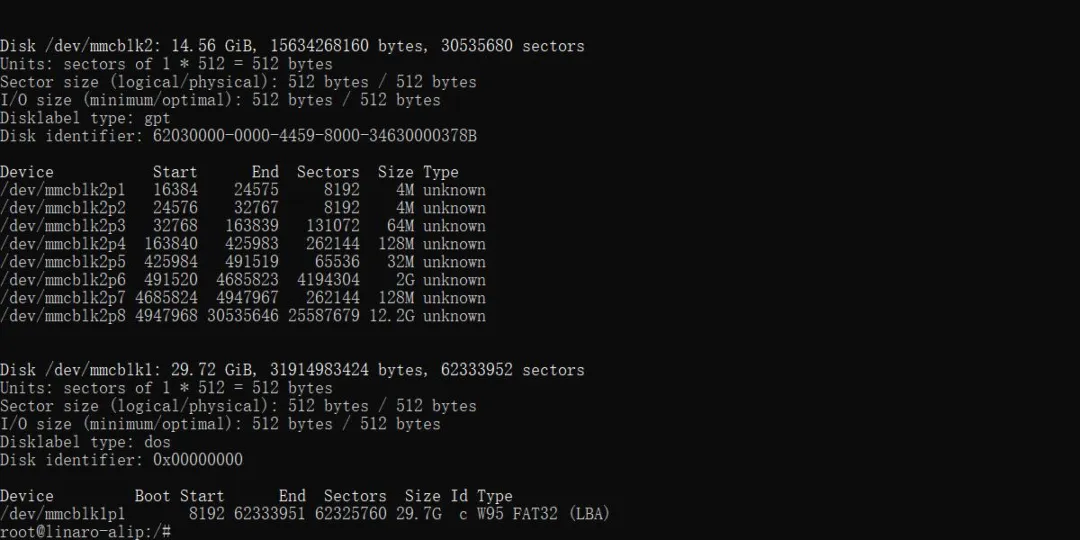The height and width of the screenshot is (540, 1080).
Task: Click the /dev/mmcblk2p8 partition row
Action: pyautogui.click(x=243, y=316)
